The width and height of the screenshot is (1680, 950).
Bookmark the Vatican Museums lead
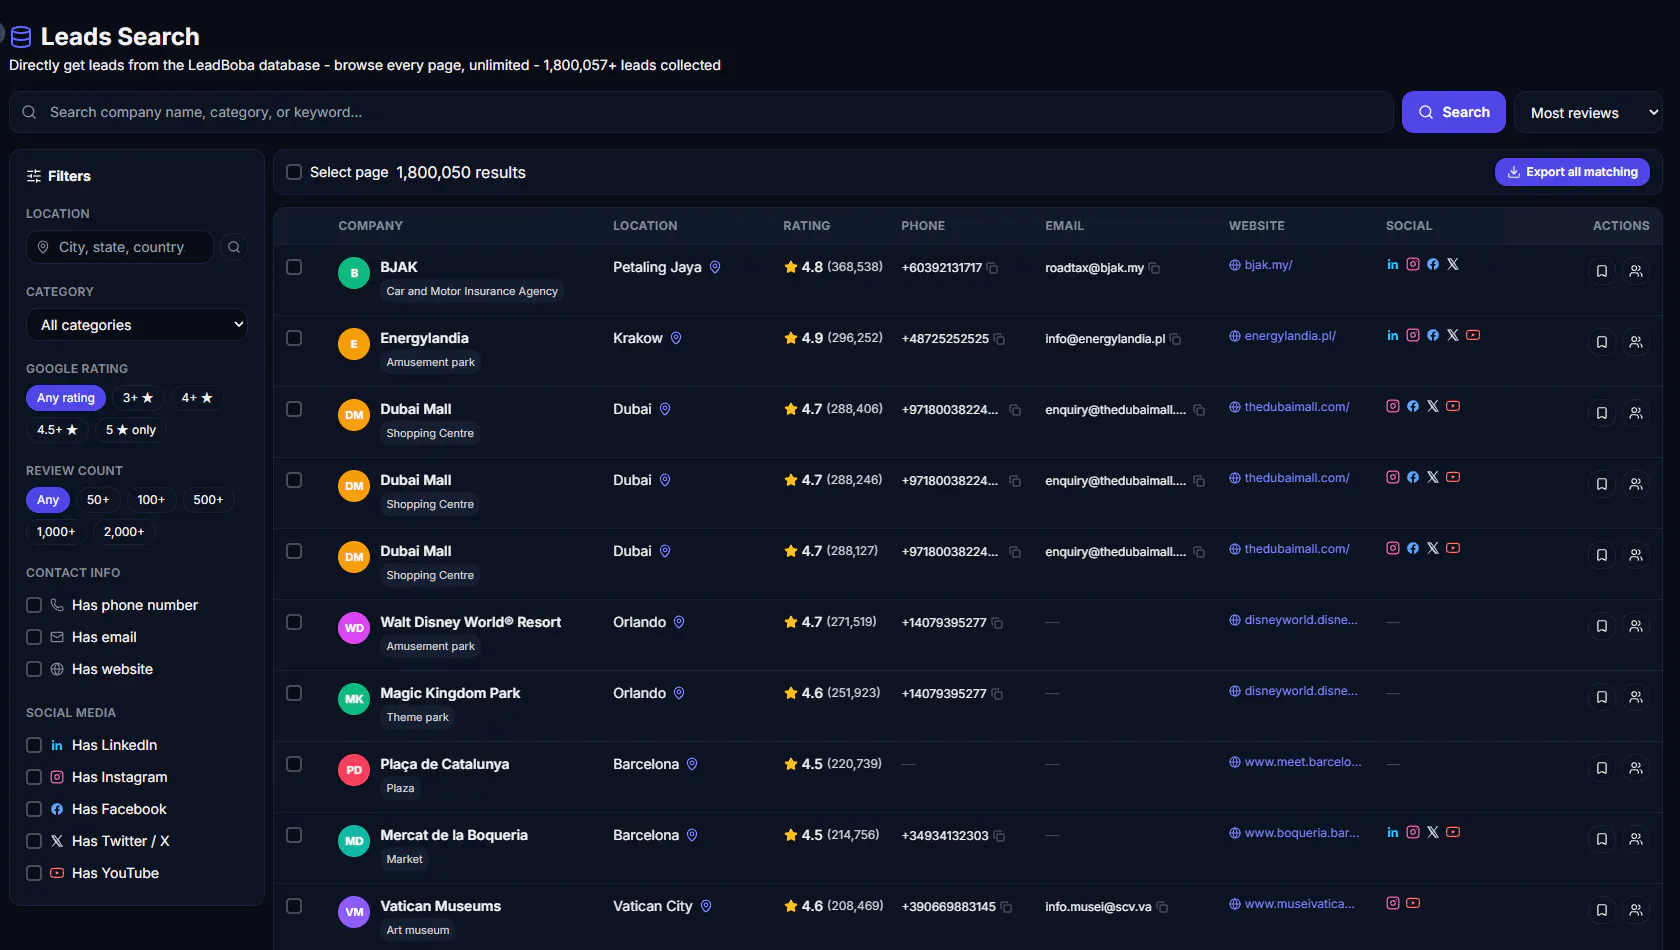[x=1602, y=910]
